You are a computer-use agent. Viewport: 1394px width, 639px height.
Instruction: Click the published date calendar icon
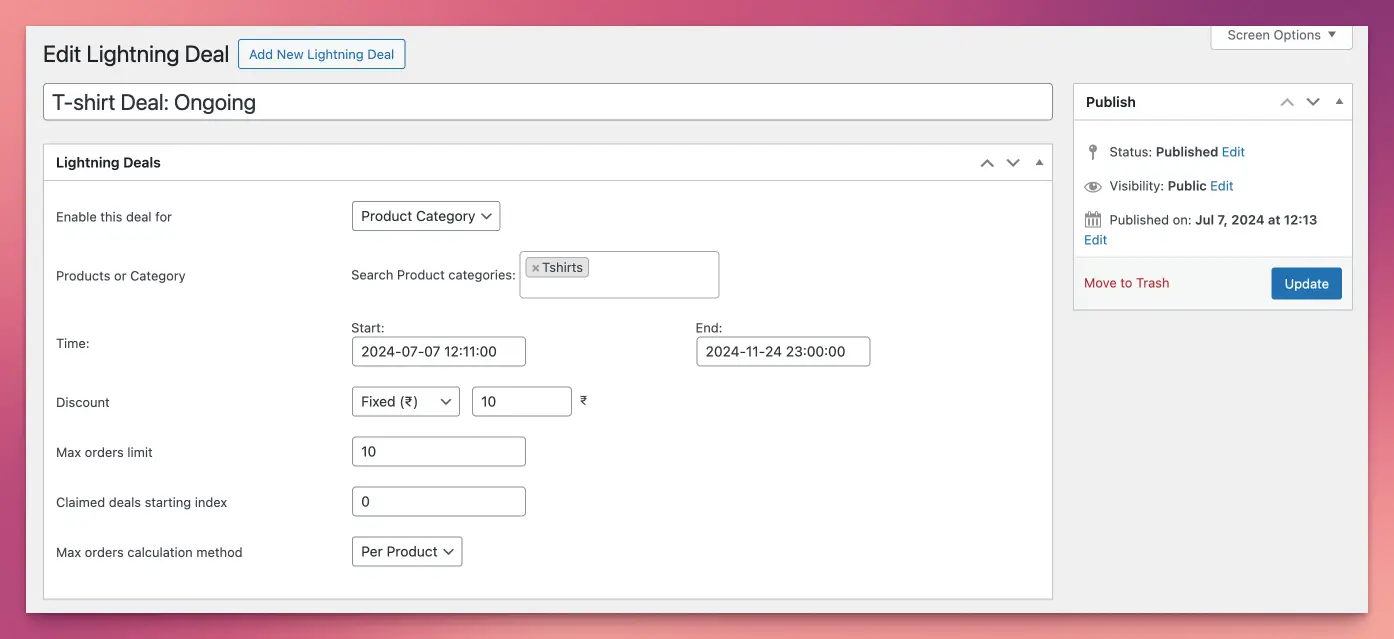coord(1093,220)
